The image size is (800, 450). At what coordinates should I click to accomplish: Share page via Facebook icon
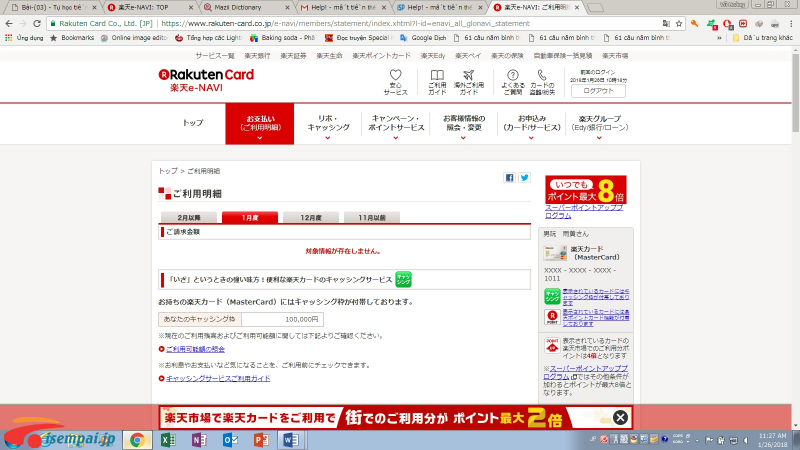pyautogui.click(x=509, y=178)
